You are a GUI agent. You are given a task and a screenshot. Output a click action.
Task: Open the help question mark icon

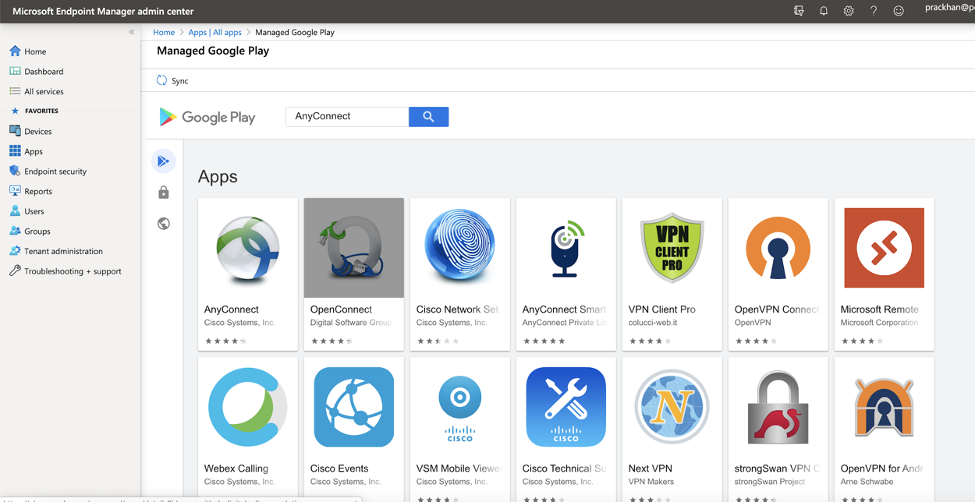(874, 11)
